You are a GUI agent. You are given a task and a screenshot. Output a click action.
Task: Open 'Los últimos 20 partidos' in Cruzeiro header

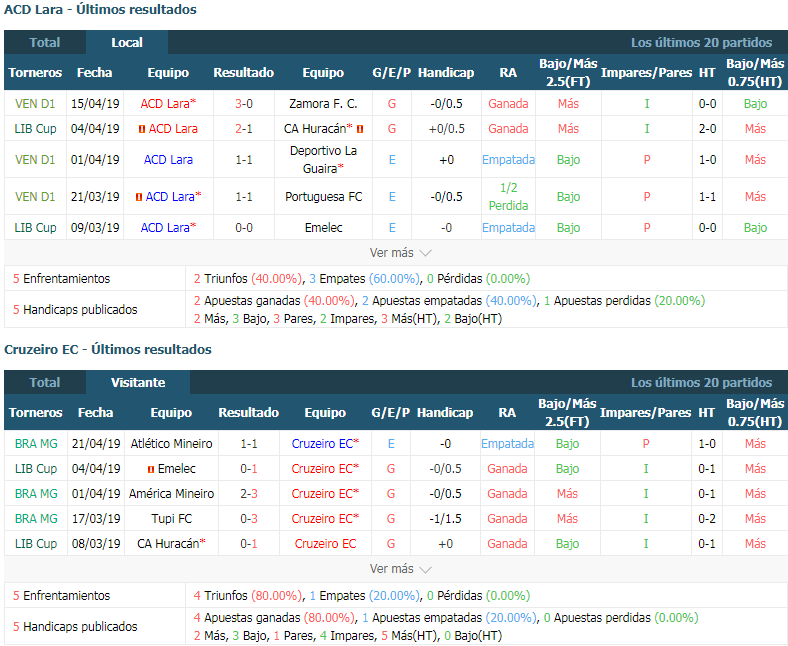(x=701, y=383)
